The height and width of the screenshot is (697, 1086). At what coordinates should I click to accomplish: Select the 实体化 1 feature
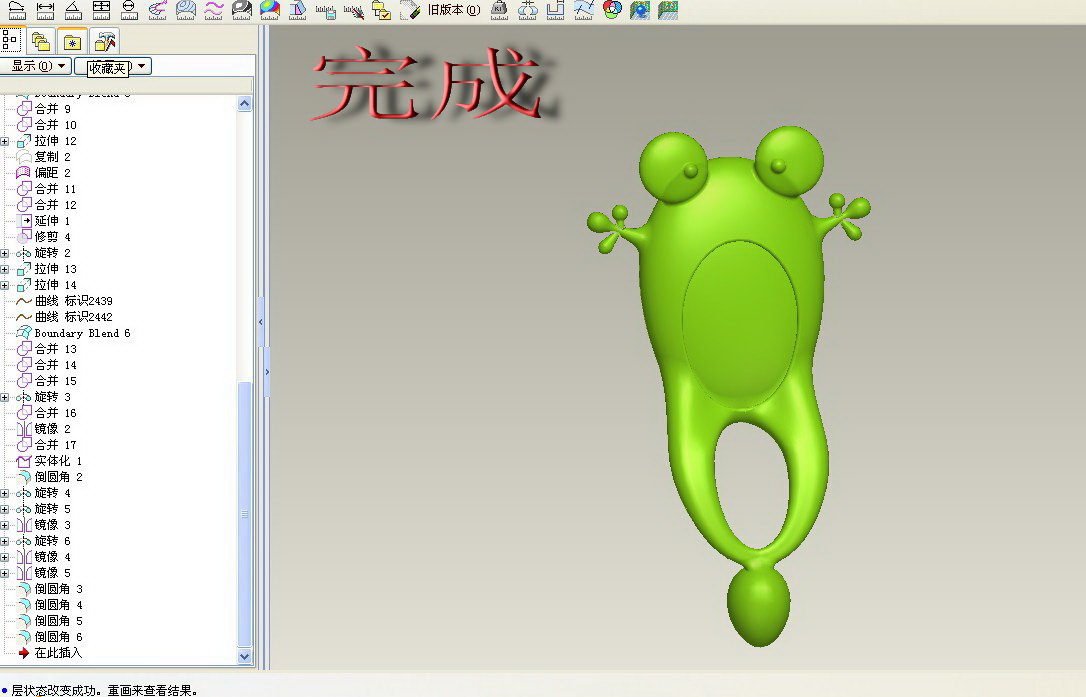coord(50,461)
